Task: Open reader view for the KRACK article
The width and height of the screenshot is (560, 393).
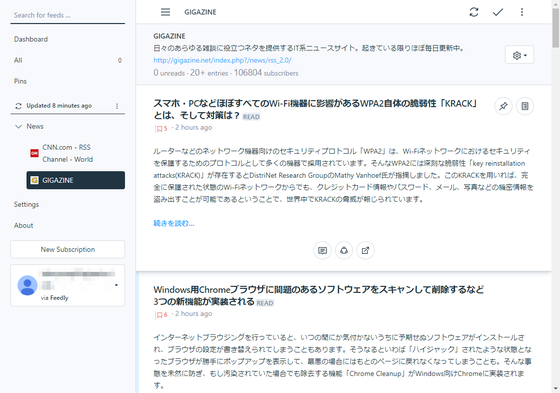Action: tap(525, 106)
